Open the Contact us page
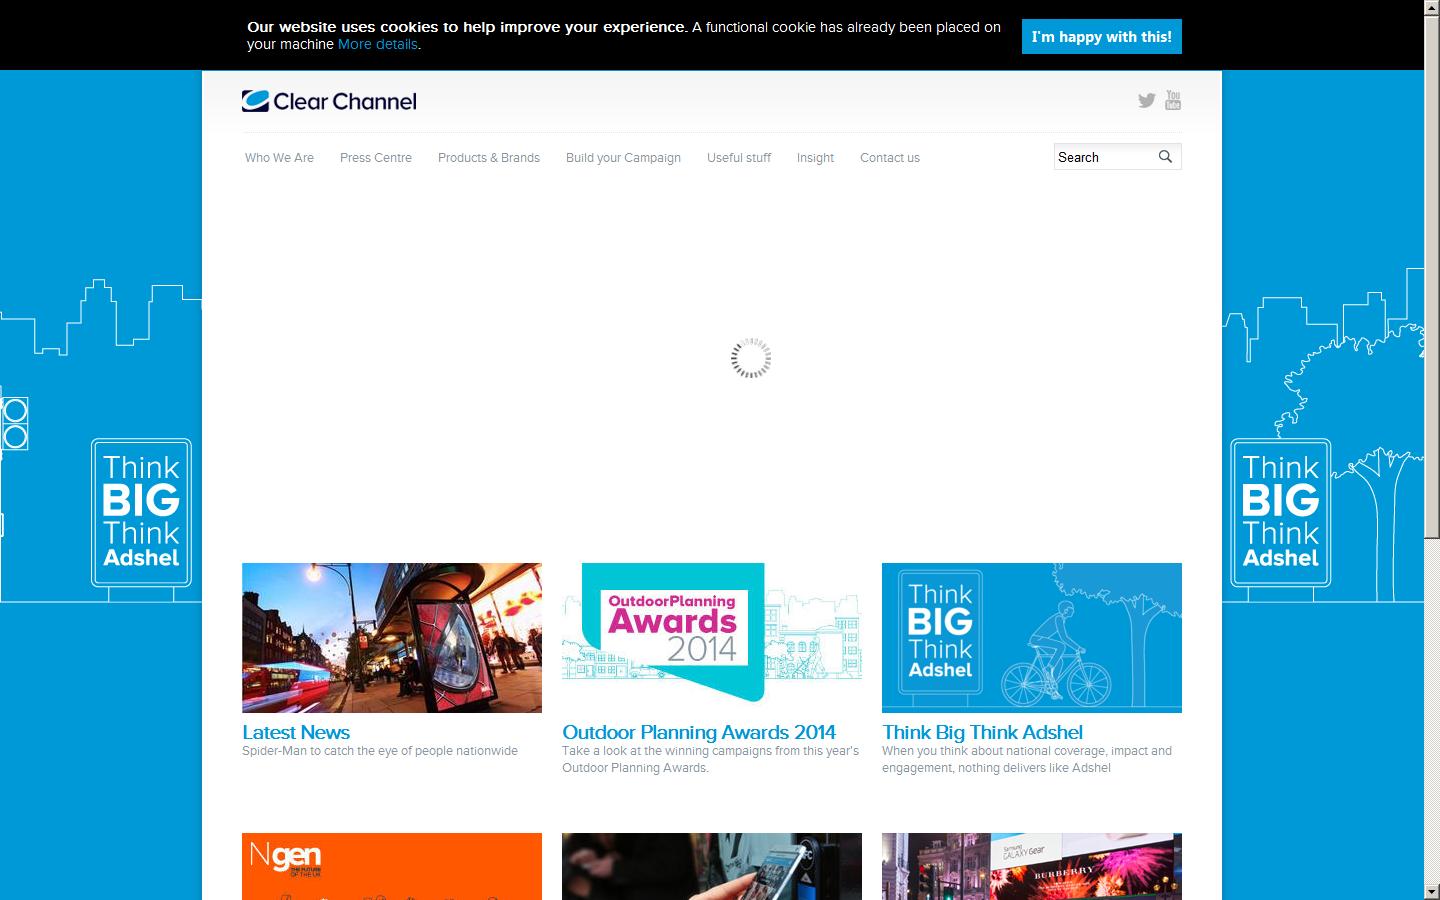Image resolution: width=1440 pixels, height=900 pixels. [889, 157]
